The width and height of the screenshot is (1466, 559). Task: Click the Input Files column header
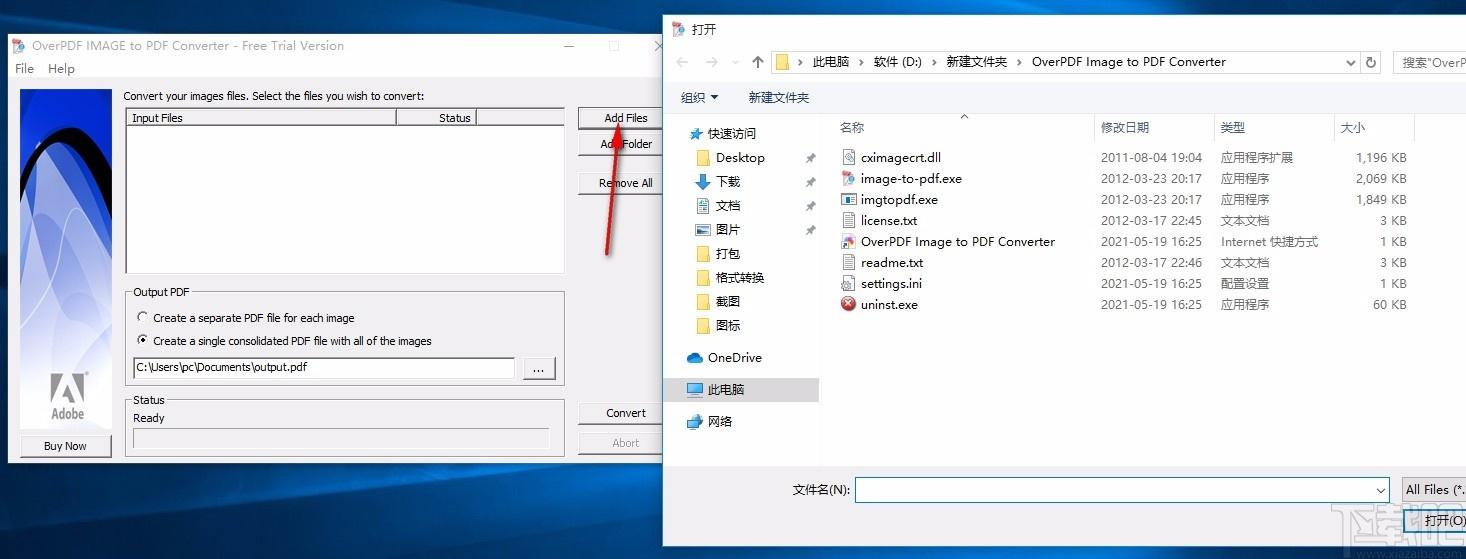click(261, 118)
